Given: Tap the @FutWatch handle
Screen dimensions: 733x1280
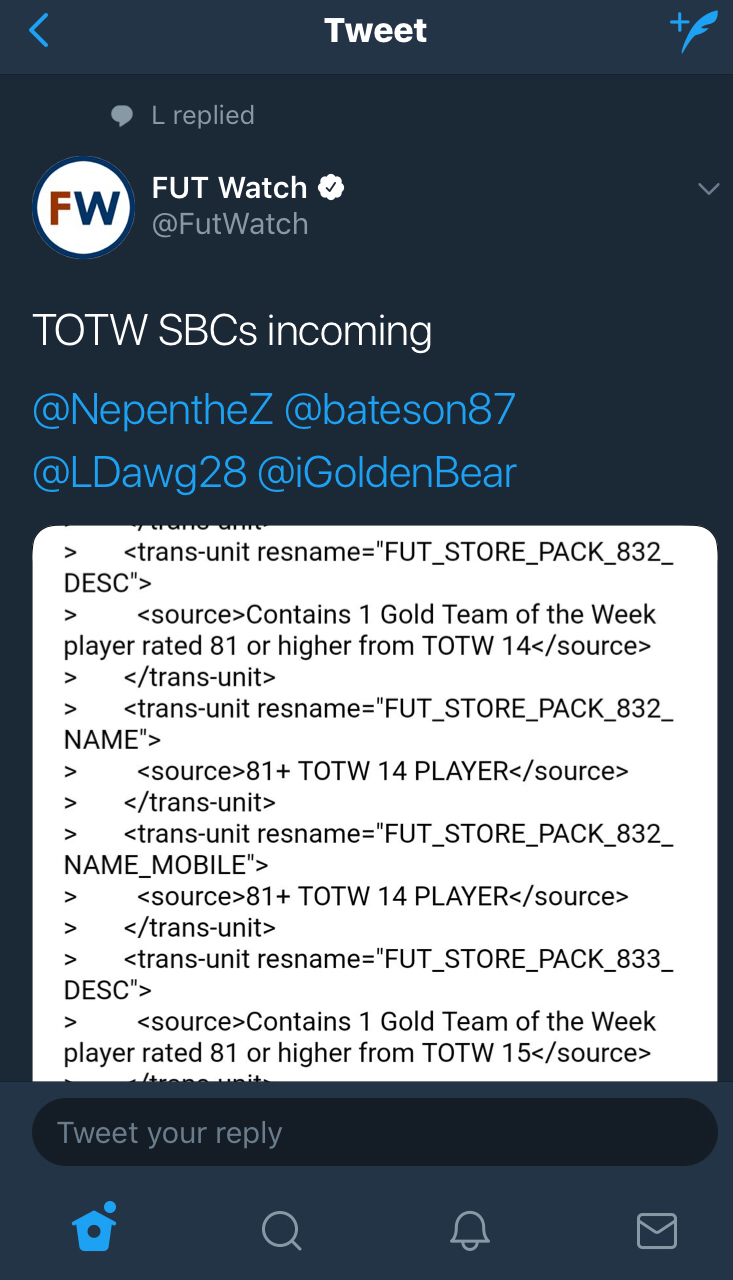Looking at the screenshot, I should pos(230,224).
